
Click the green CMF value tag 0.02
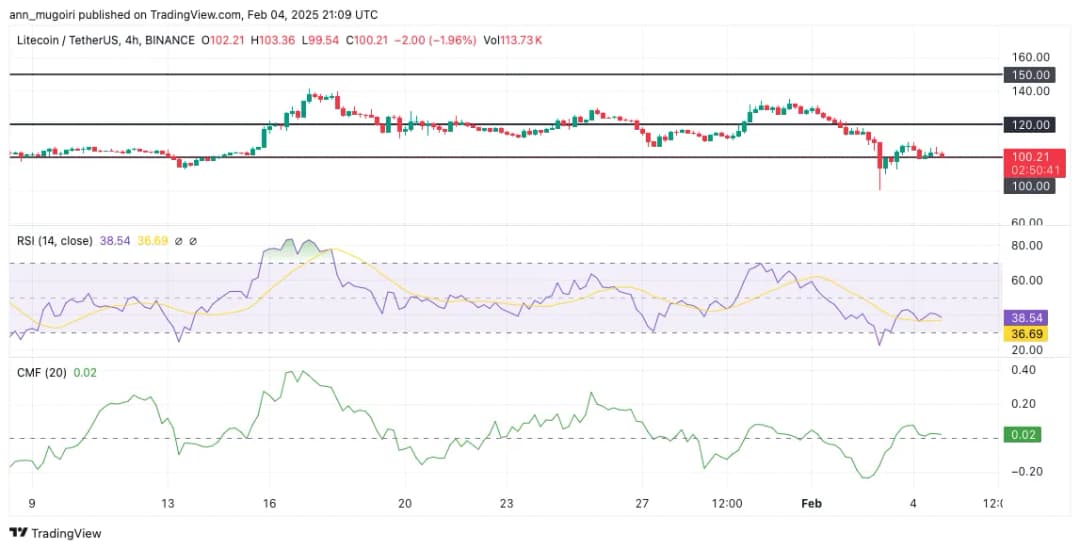point(1021,435)
